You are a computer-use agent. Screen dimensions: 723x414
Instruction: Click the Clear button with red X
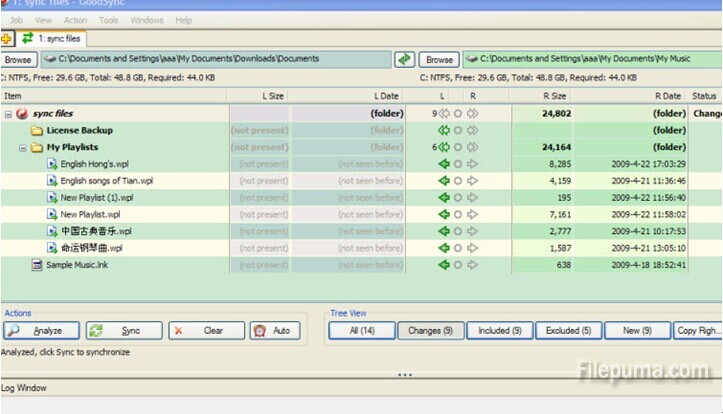pyautogui.click(x=206, y=331)
